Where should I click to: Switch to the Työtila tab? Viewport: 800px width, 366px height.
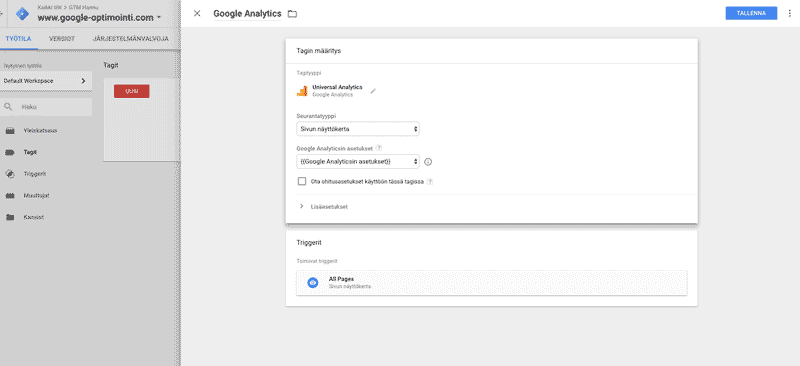coord(18,39)
